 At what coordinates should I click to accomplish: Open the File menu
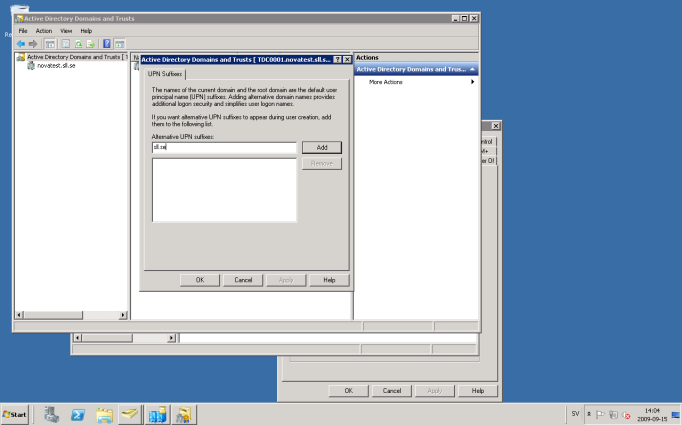point(23,31)
